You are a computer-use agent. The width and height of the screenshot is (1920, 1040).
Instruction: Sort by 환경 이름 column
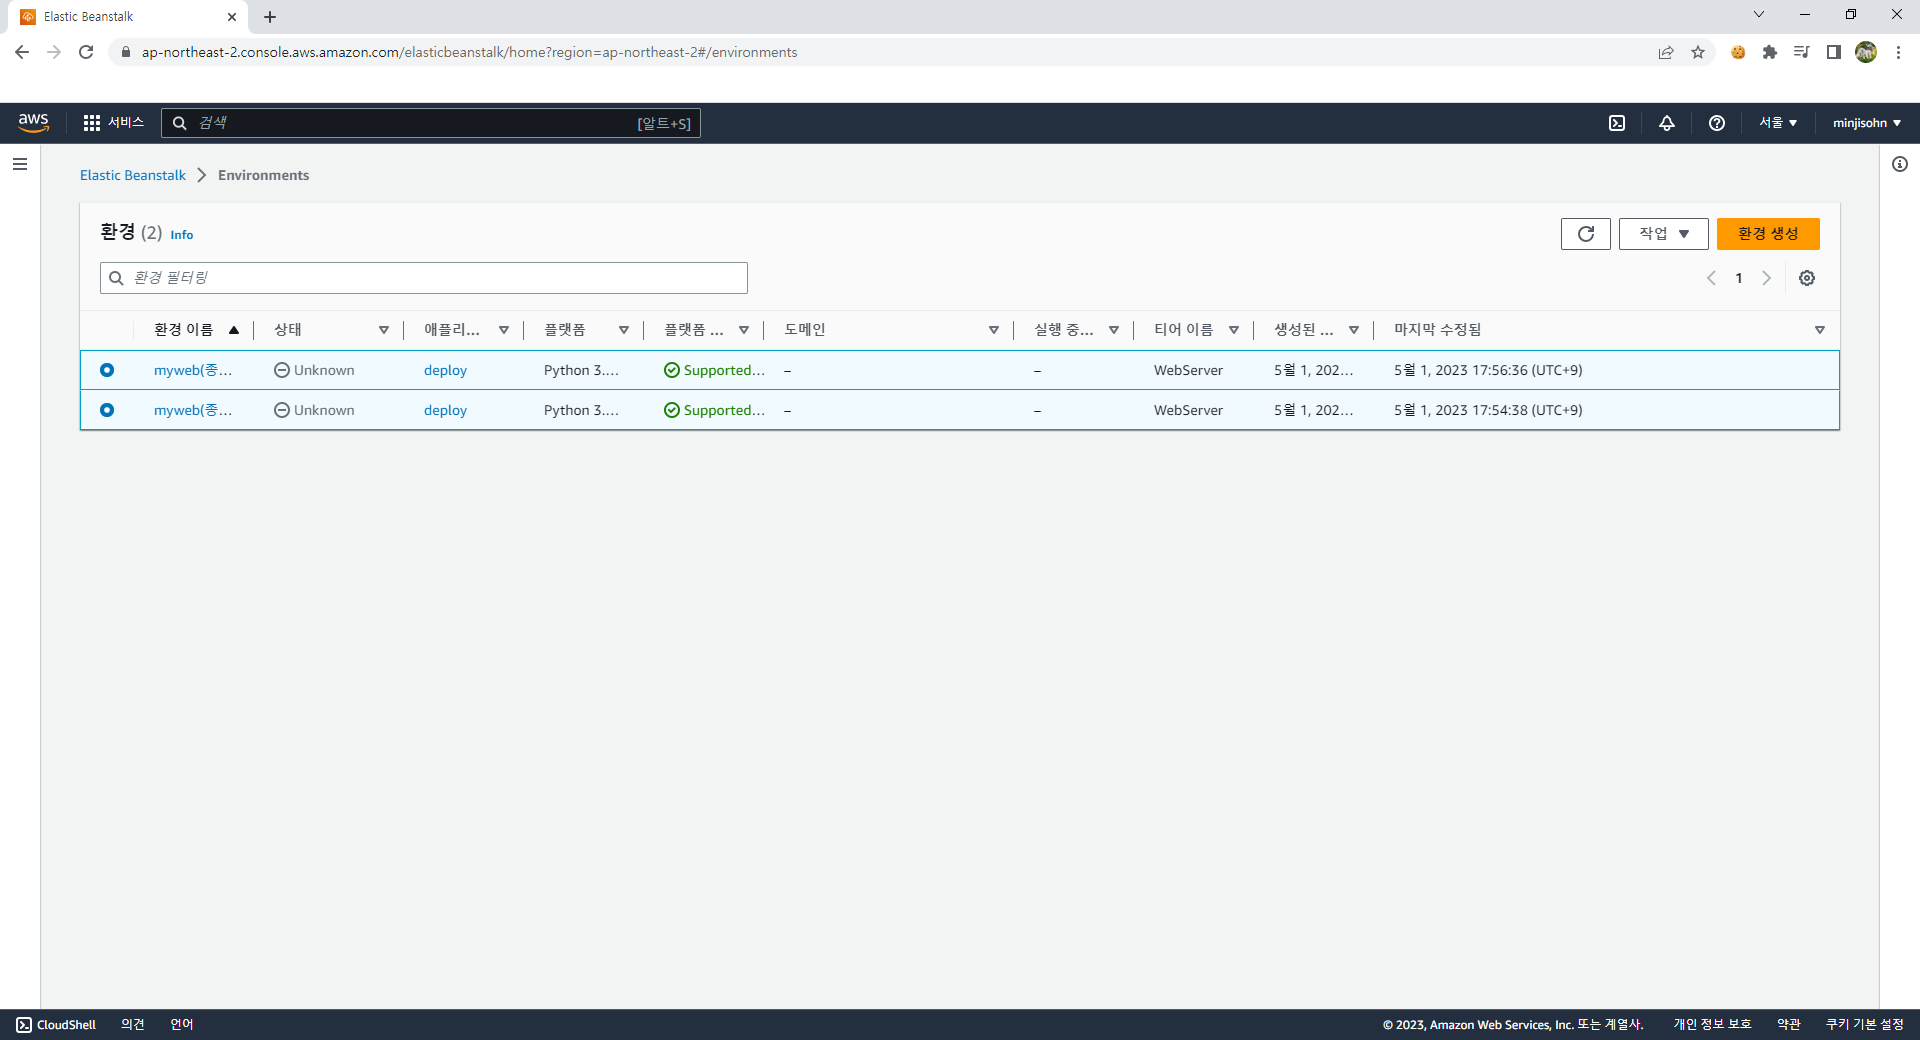(x=196, y=330)
